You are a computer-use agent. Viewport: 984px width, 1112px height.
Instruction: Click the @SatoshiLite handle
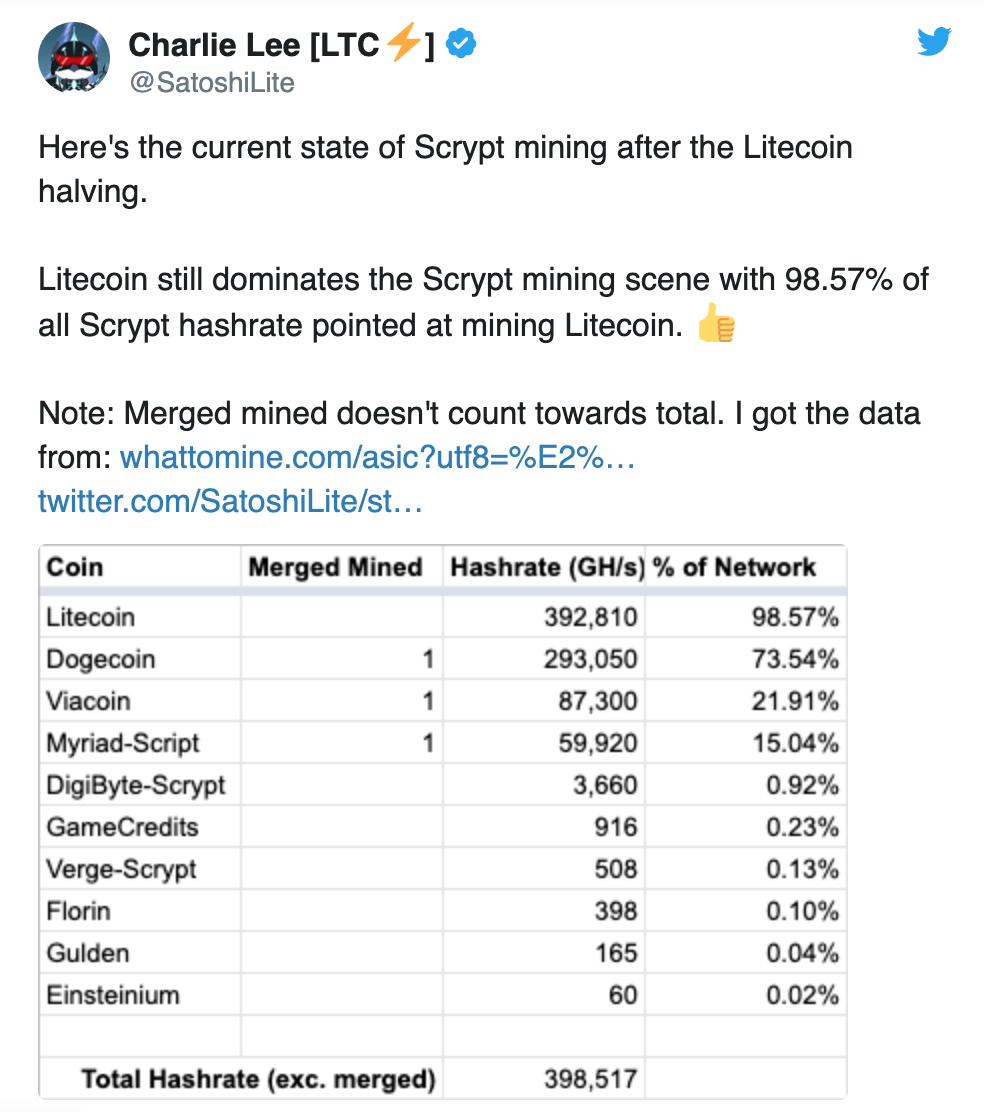point(211,82)
